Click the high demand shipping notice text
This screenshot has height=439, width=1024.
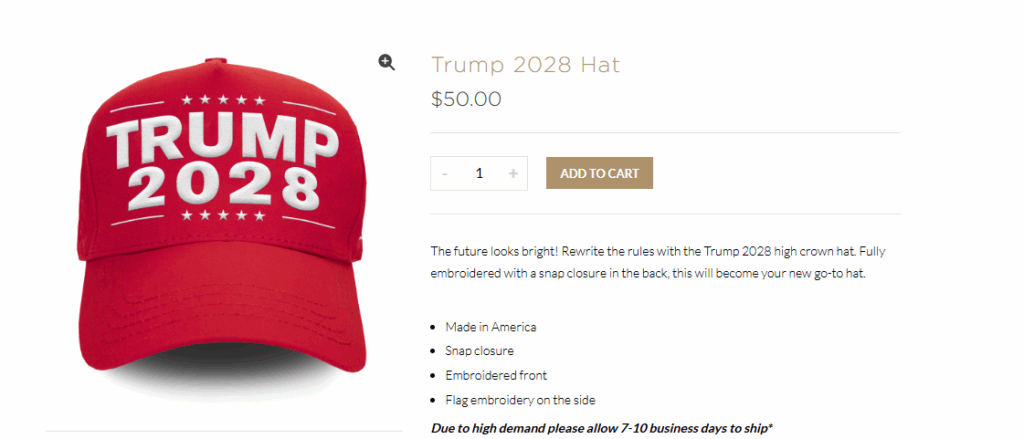pos(602,428)
